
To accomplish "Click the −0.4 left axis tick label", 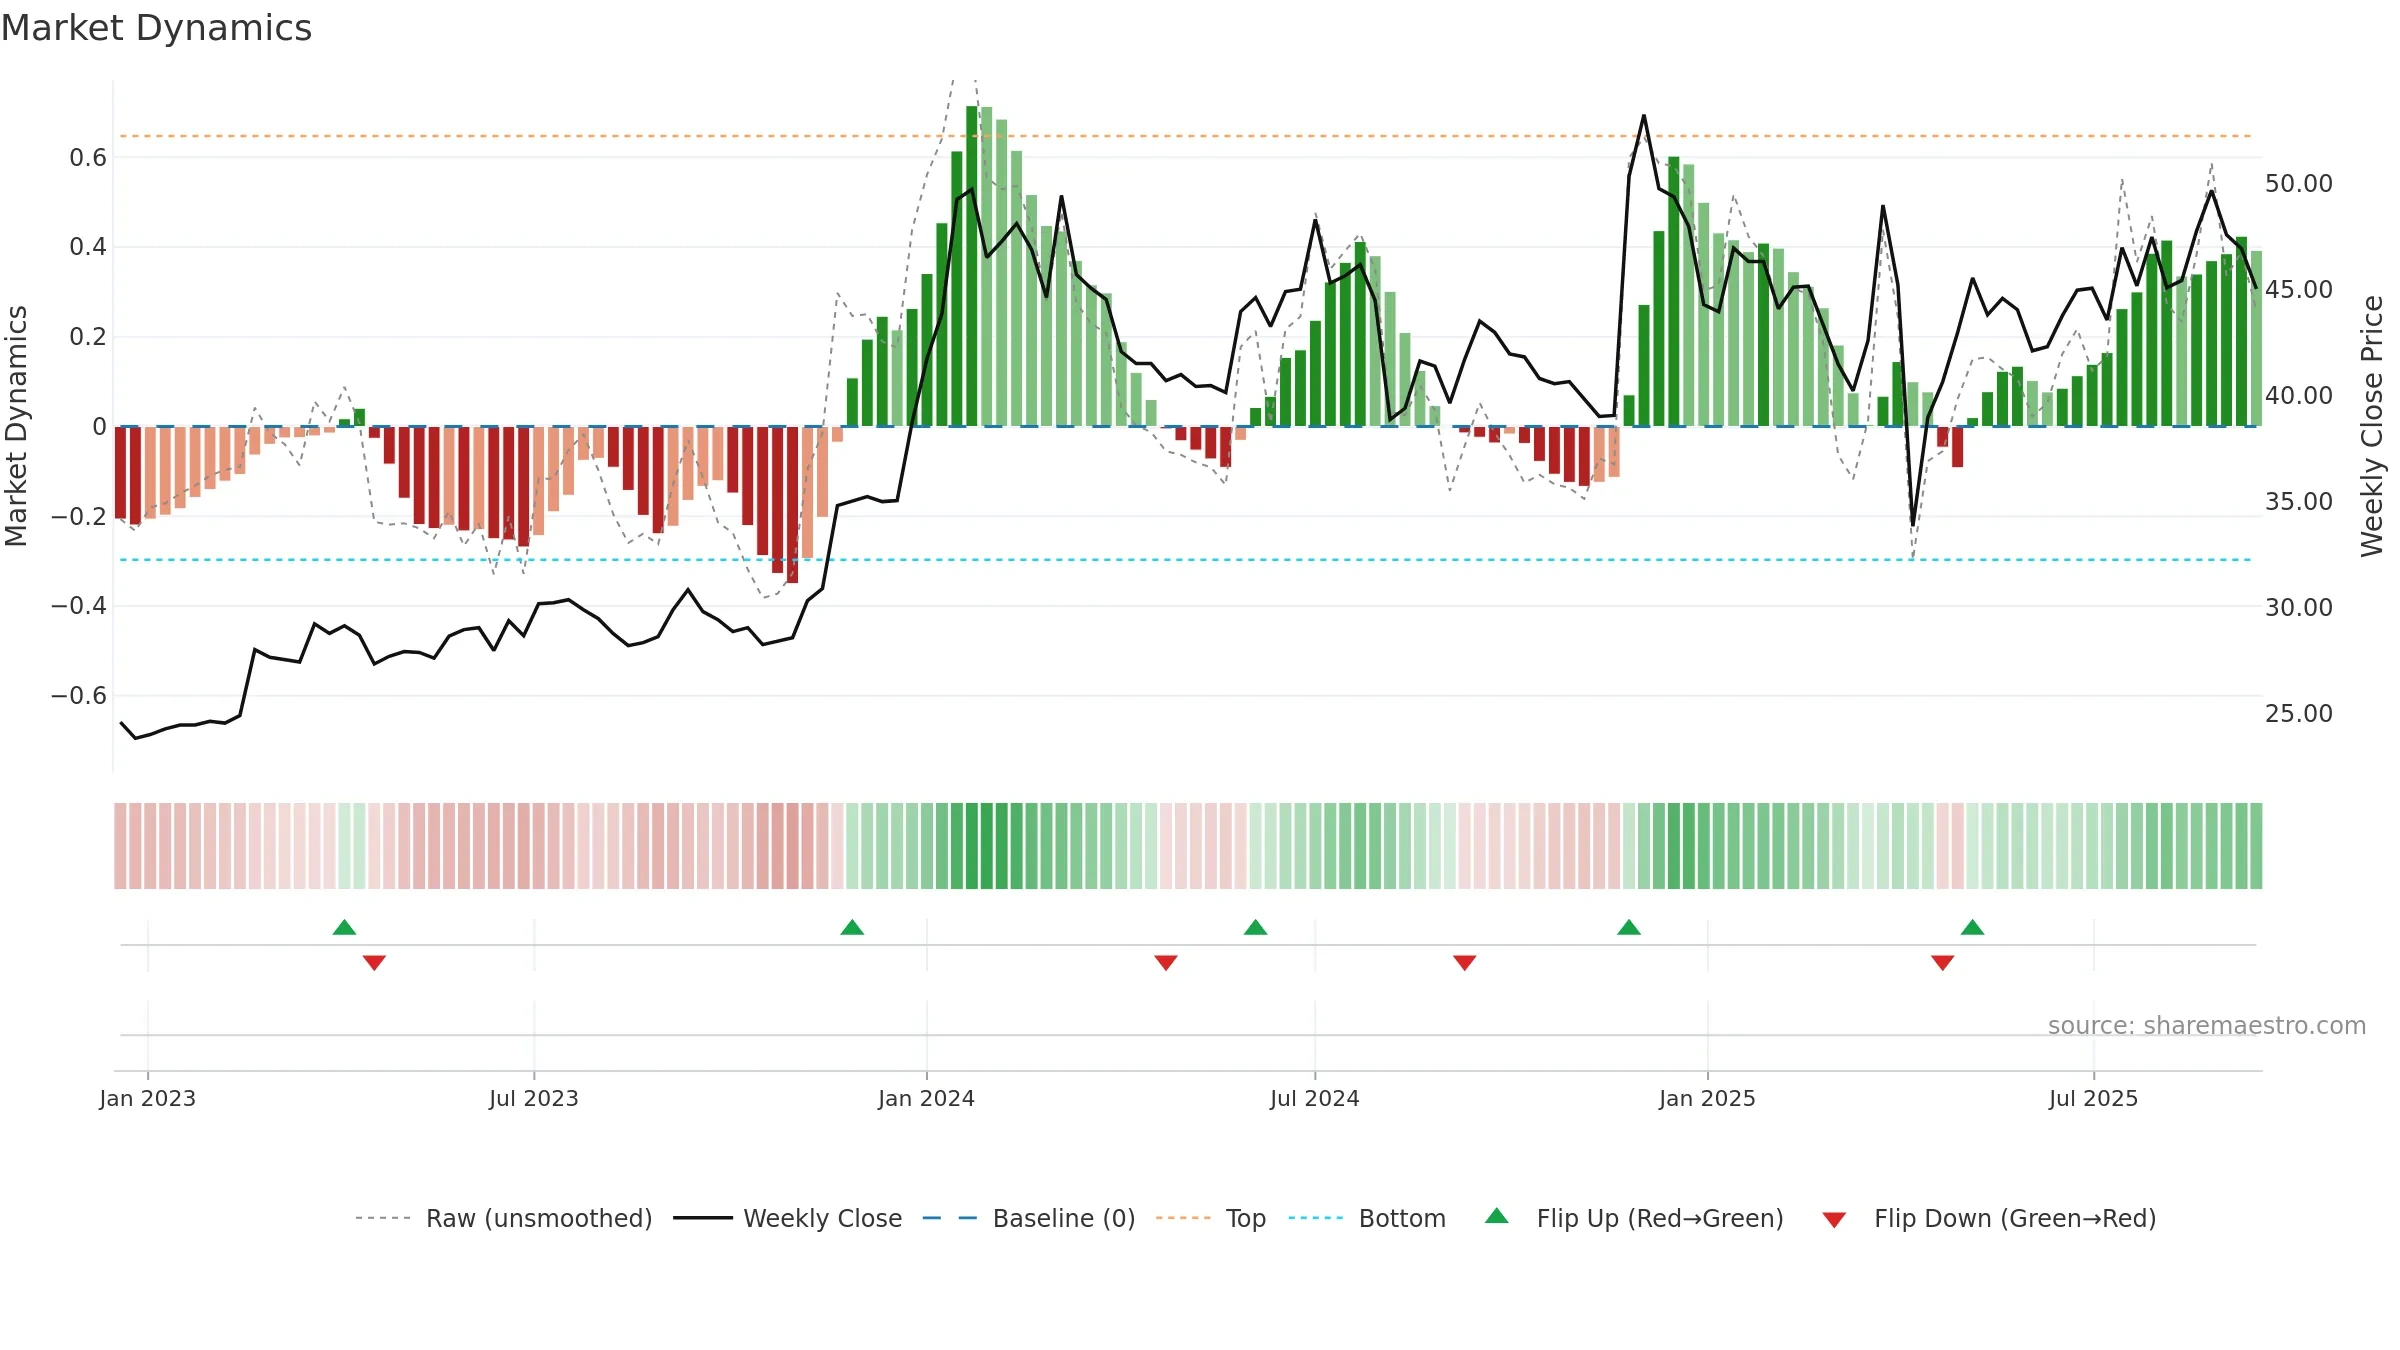I will click(78, 606).
